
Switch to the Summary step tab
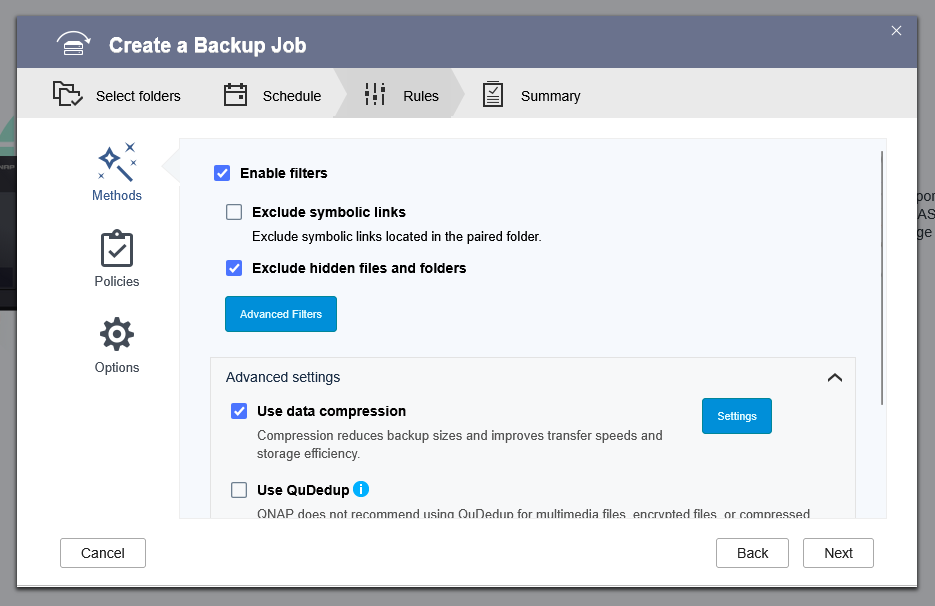click(550, 96)
